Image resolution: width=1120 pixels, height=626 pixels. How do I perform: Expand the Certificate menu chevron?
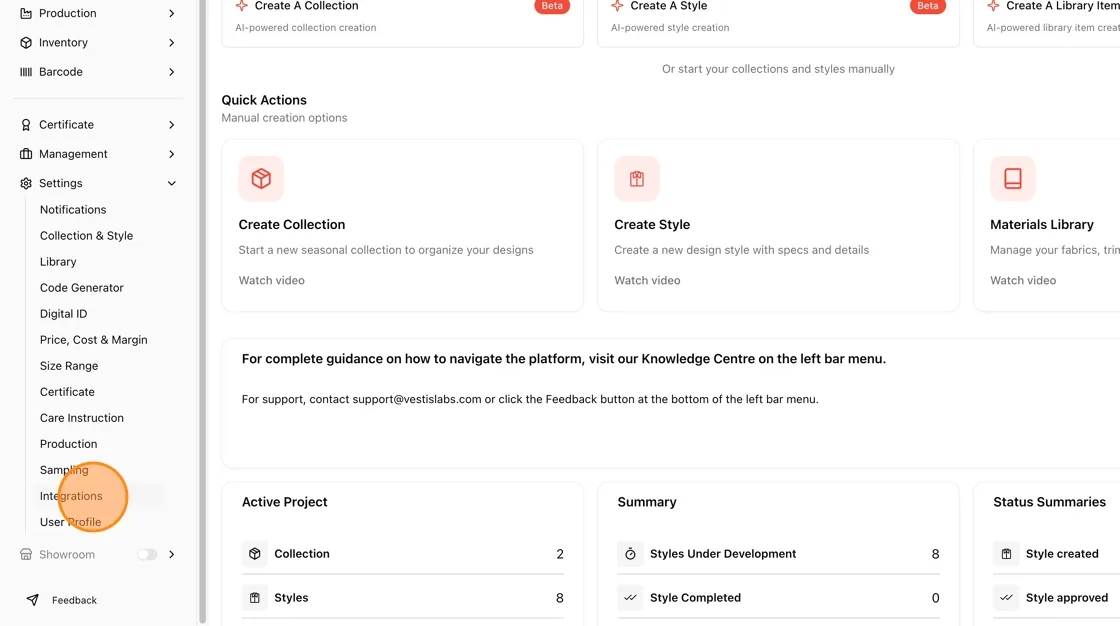[171, 124]
